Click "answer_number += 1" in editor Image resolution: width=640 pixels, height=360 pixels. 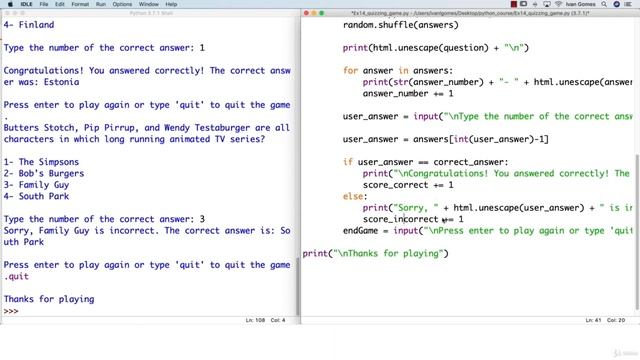tap(408, 93)
